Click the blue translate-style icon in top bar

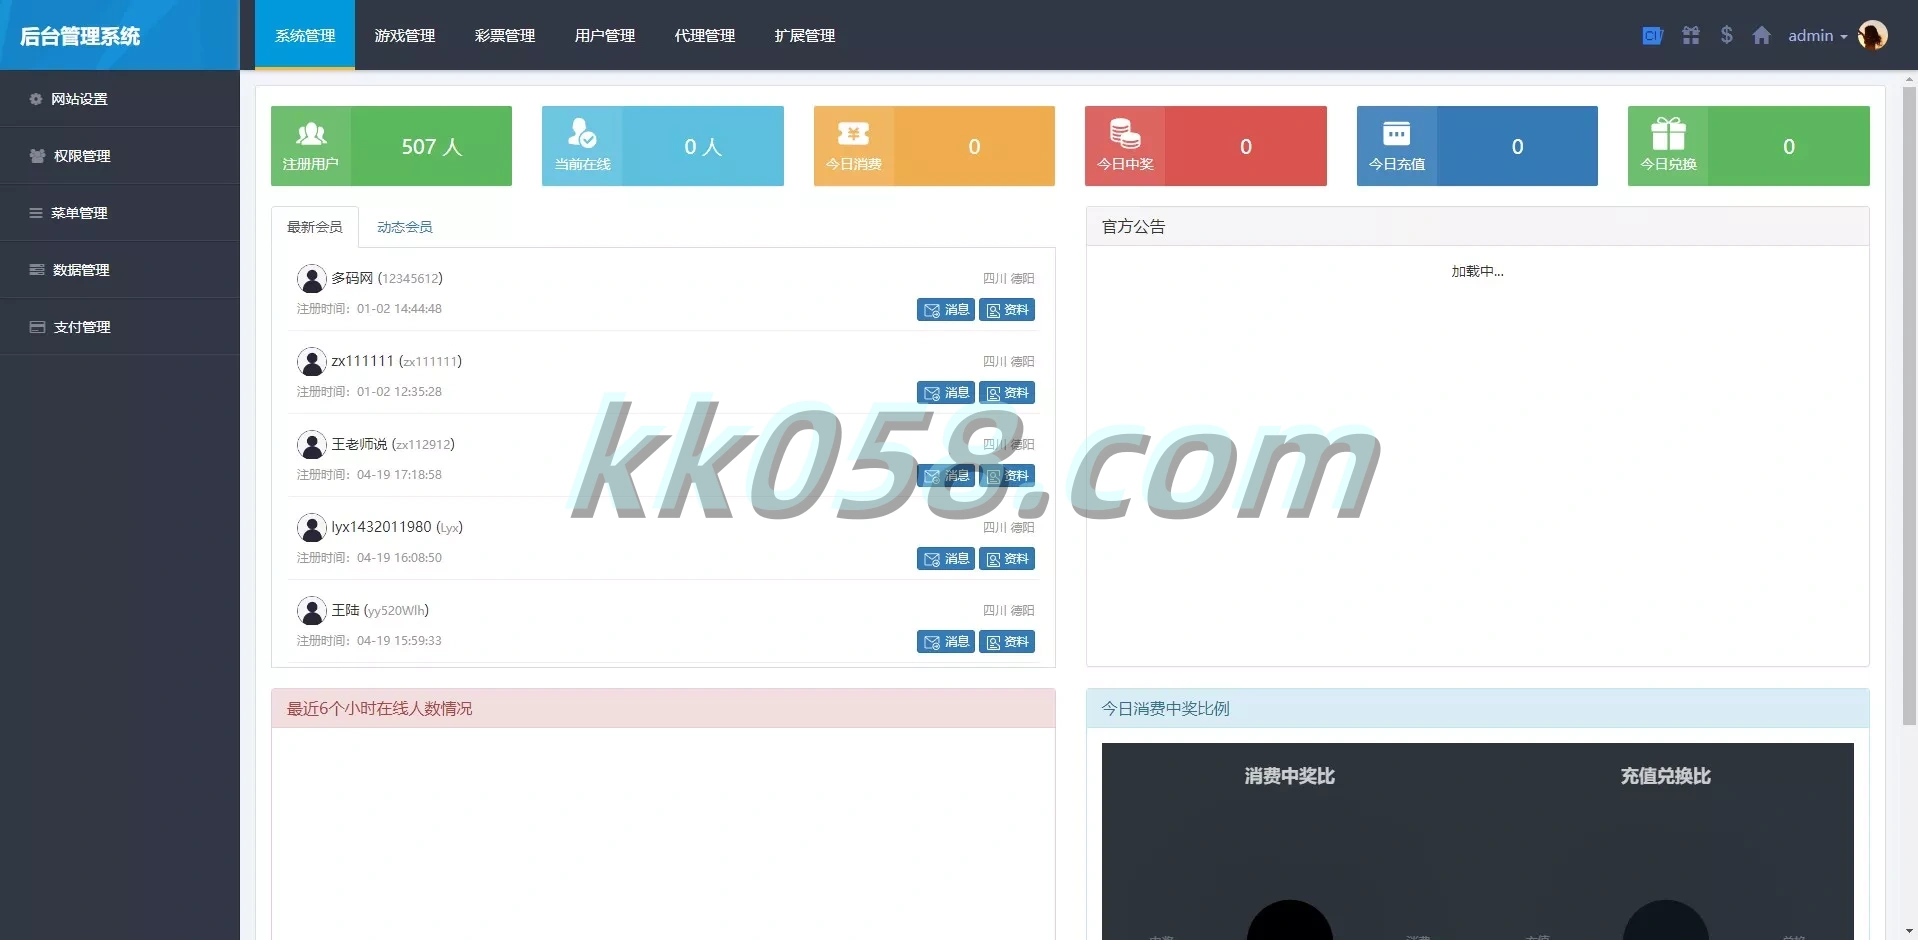click(1652, 36)
